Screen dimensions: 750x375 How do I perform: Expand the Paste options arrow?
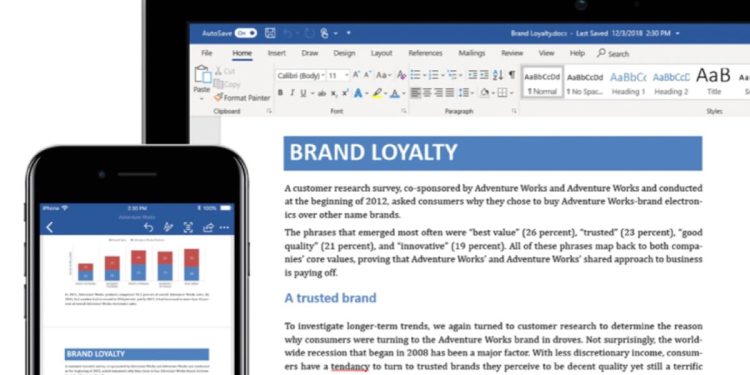(201, 99)
